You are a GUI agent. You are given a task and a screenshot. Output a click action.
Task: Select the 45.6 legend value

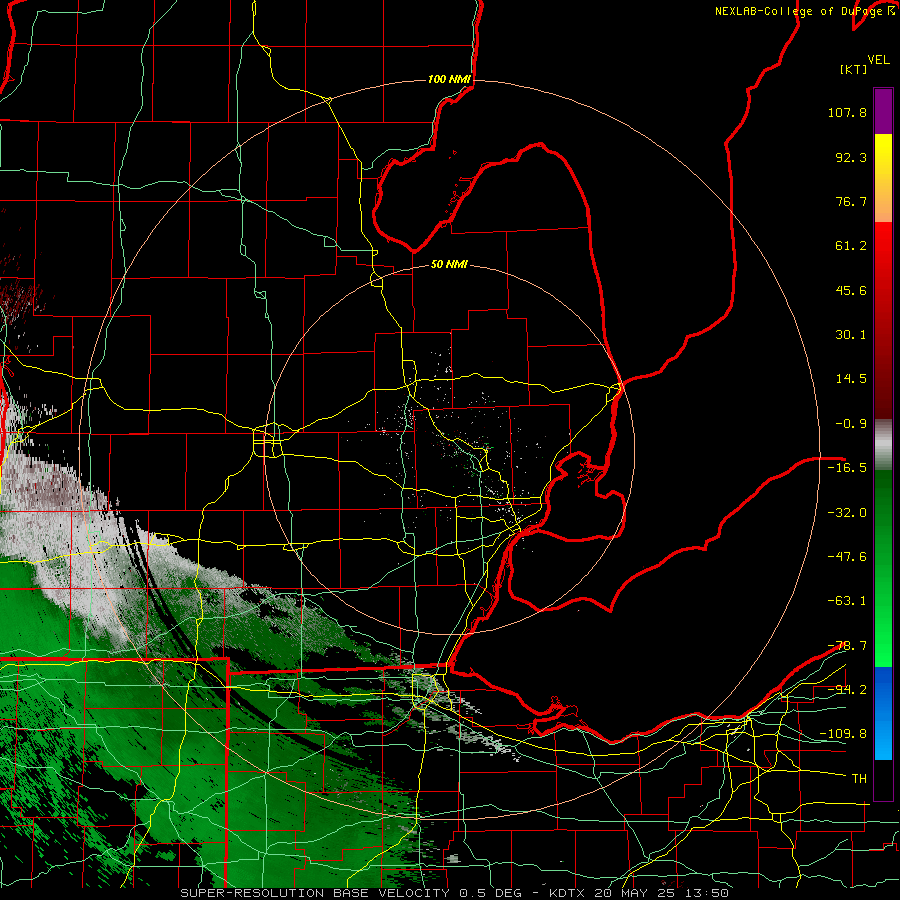pos(851,290)
